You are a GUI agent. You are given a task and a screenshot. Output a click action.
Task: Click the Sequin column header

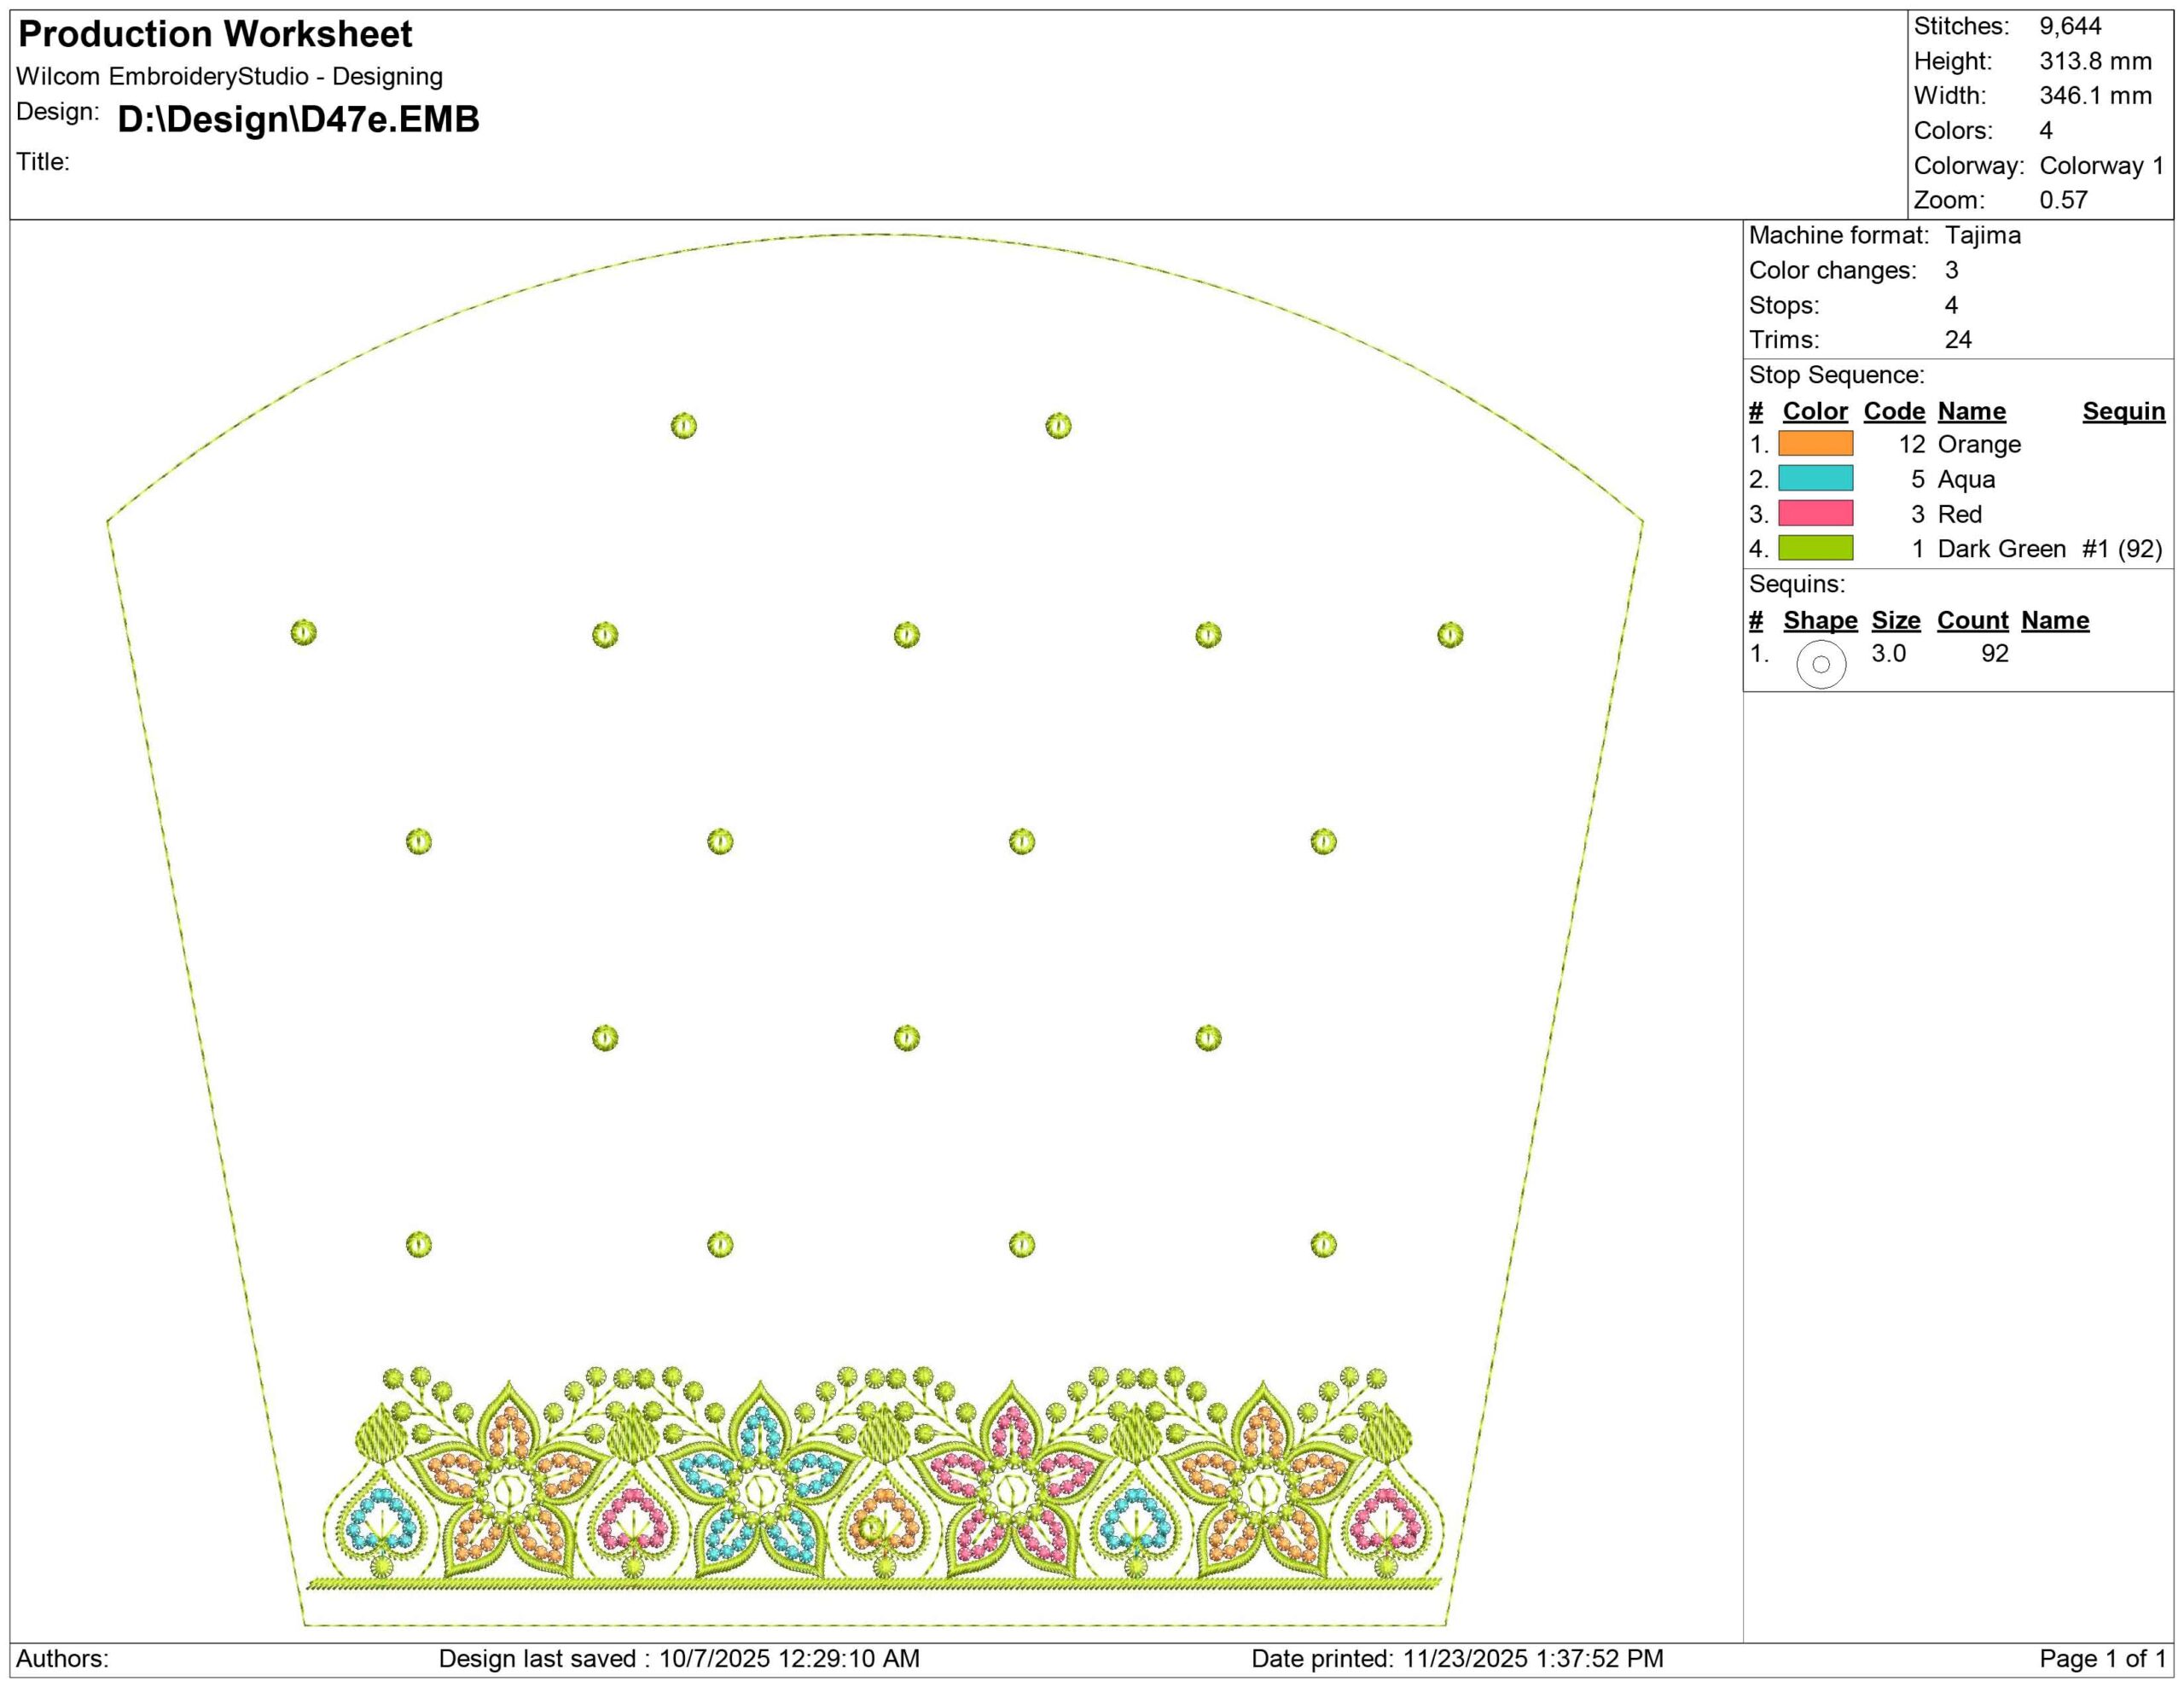(x=2123, y=411)
